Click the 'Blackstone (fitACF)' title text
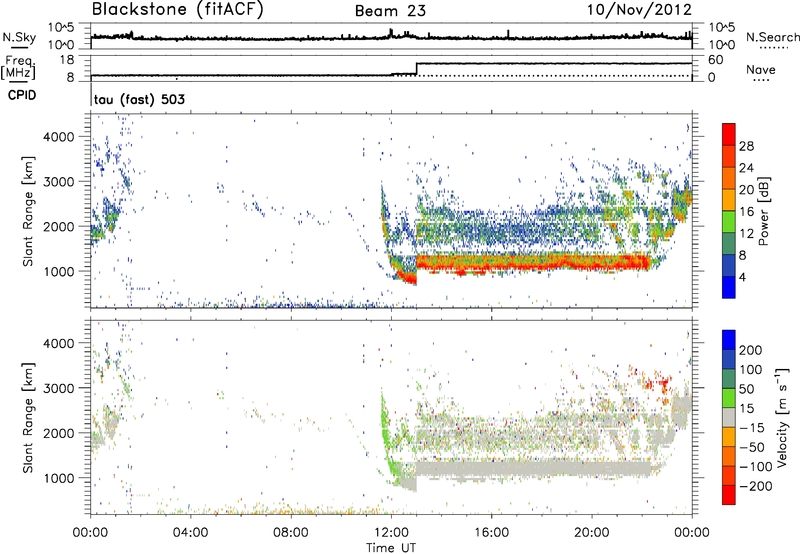Screen dimensions: 800x554 click(x=177, y=9)
